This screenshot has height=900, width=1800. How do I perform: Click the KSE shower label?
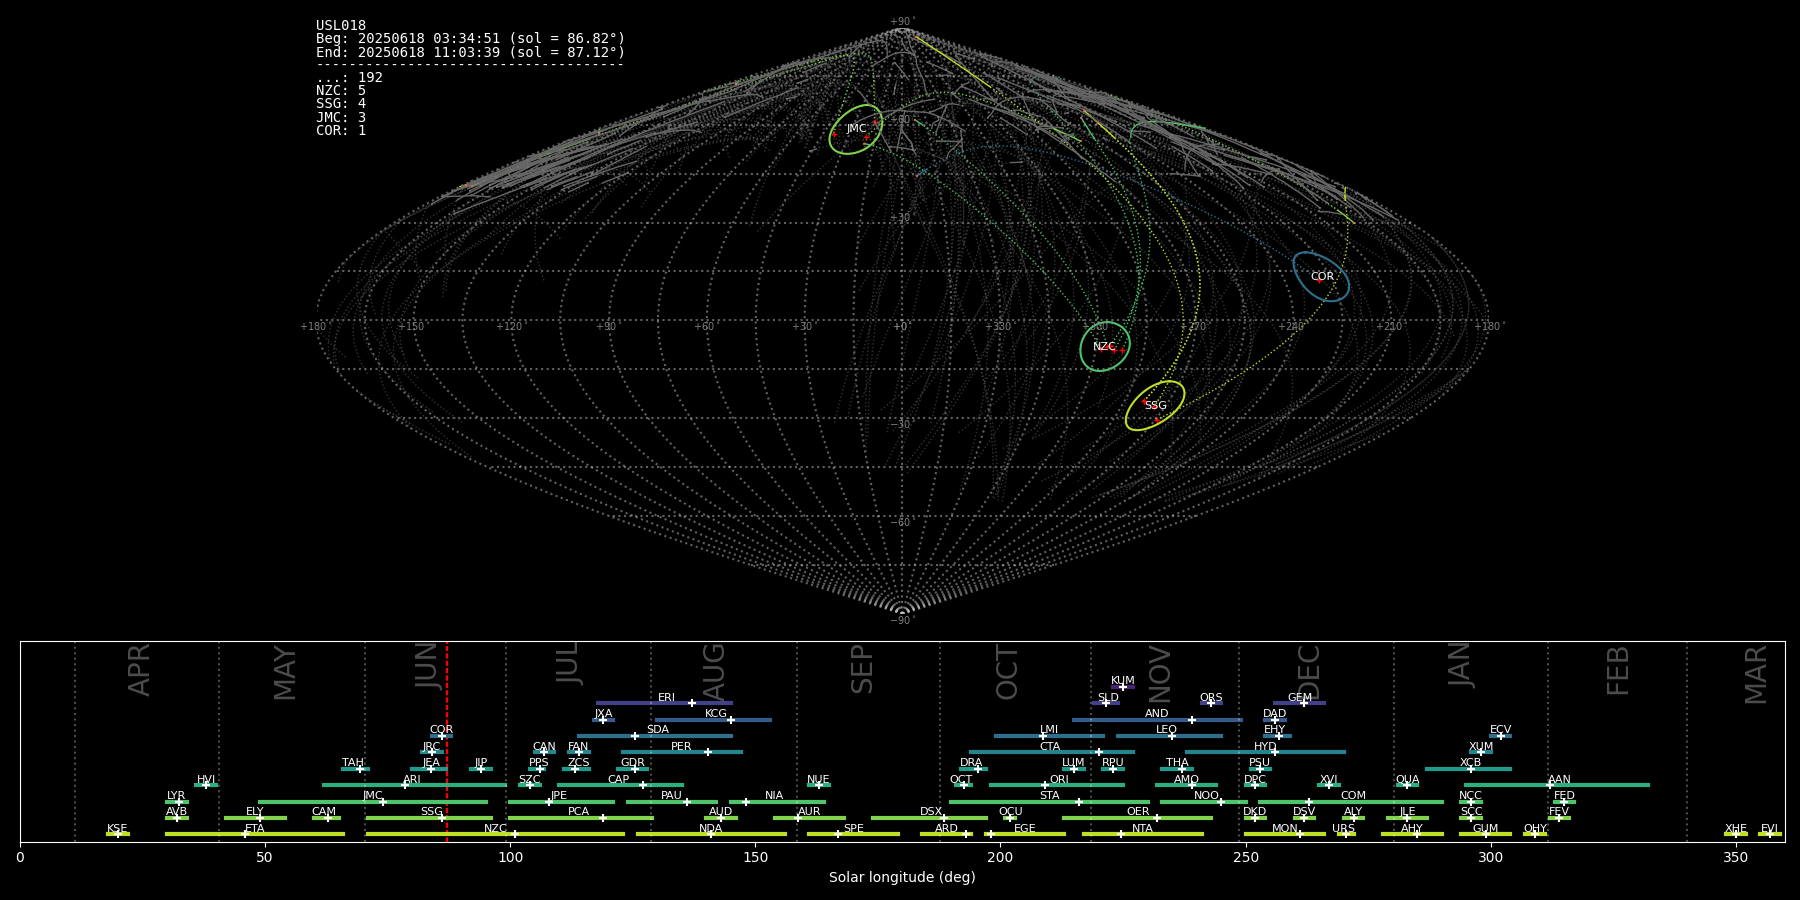pos(117,829)
